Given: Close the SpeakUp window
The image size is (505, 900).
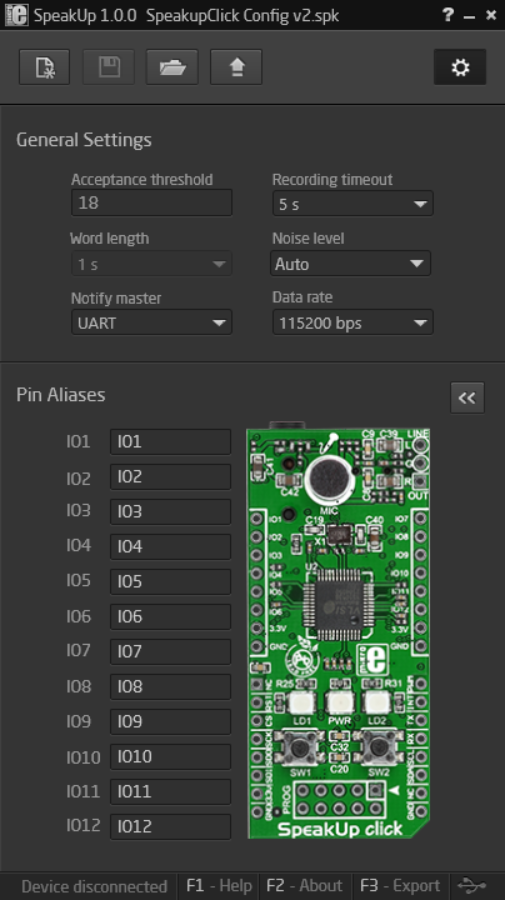Looking at the screenshot, I should click(x=491, y=15).
